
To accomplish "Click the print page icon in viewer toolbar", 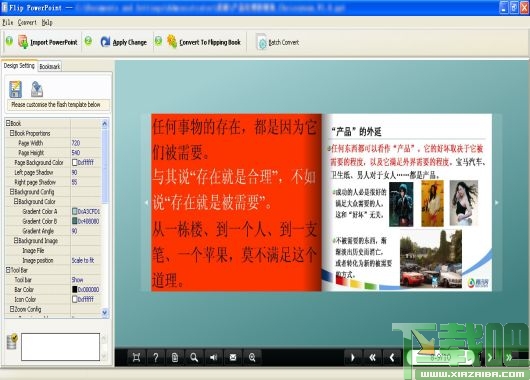I will (x=175, y=357).
